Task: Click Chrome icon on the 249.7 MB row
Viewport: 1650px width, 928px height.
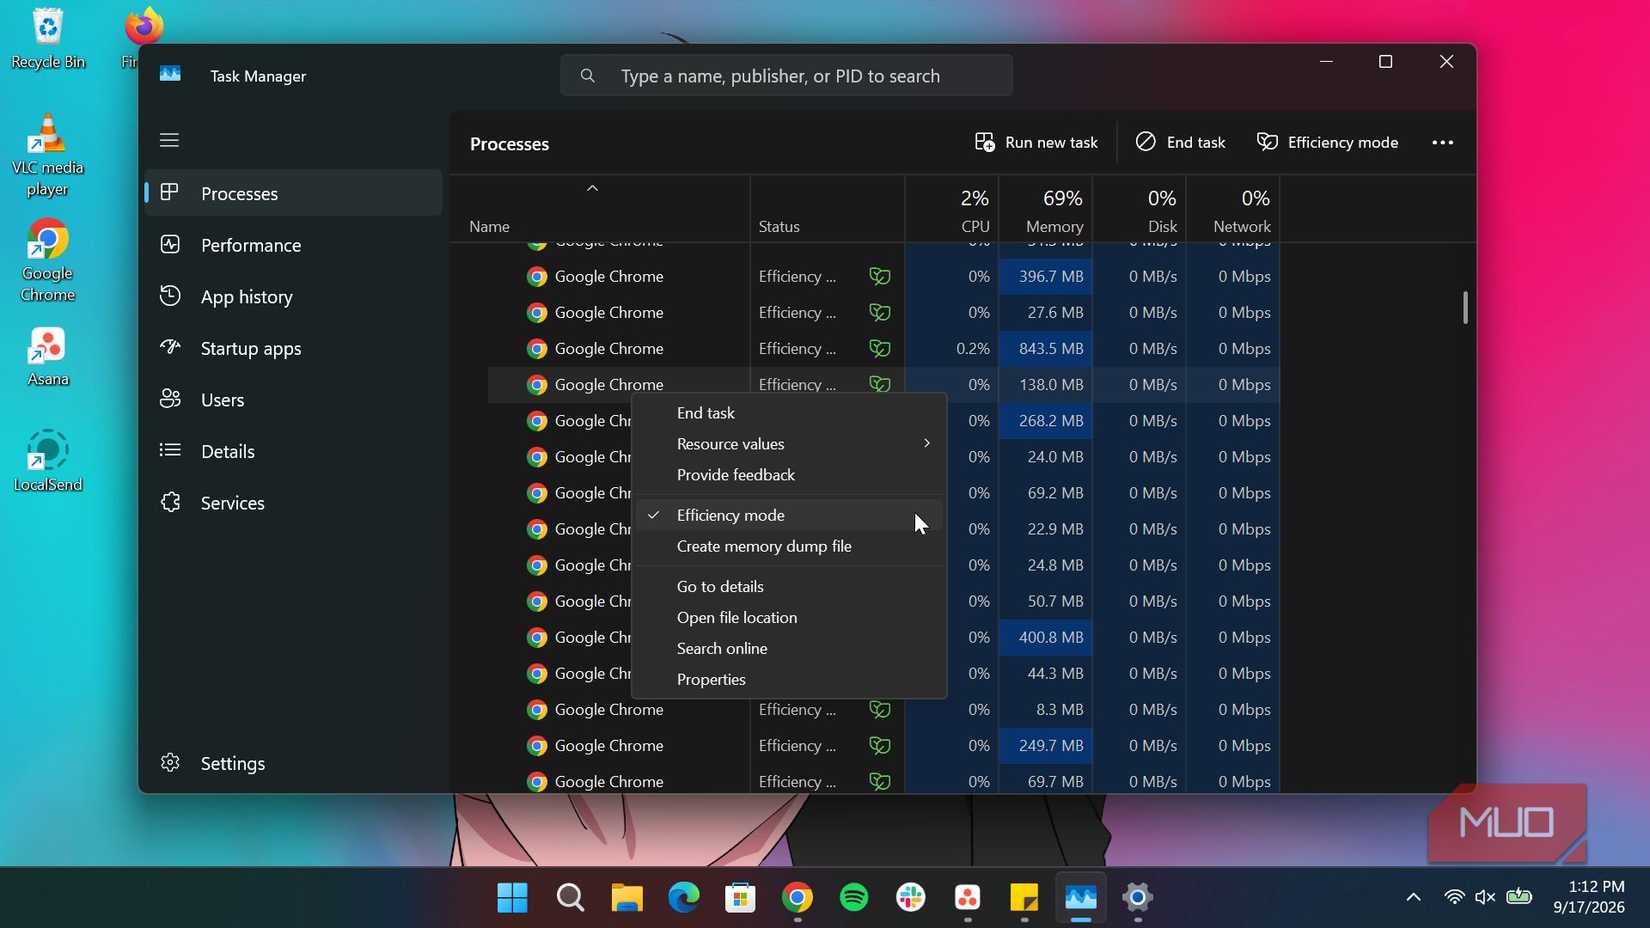Action: coord(537,745)
